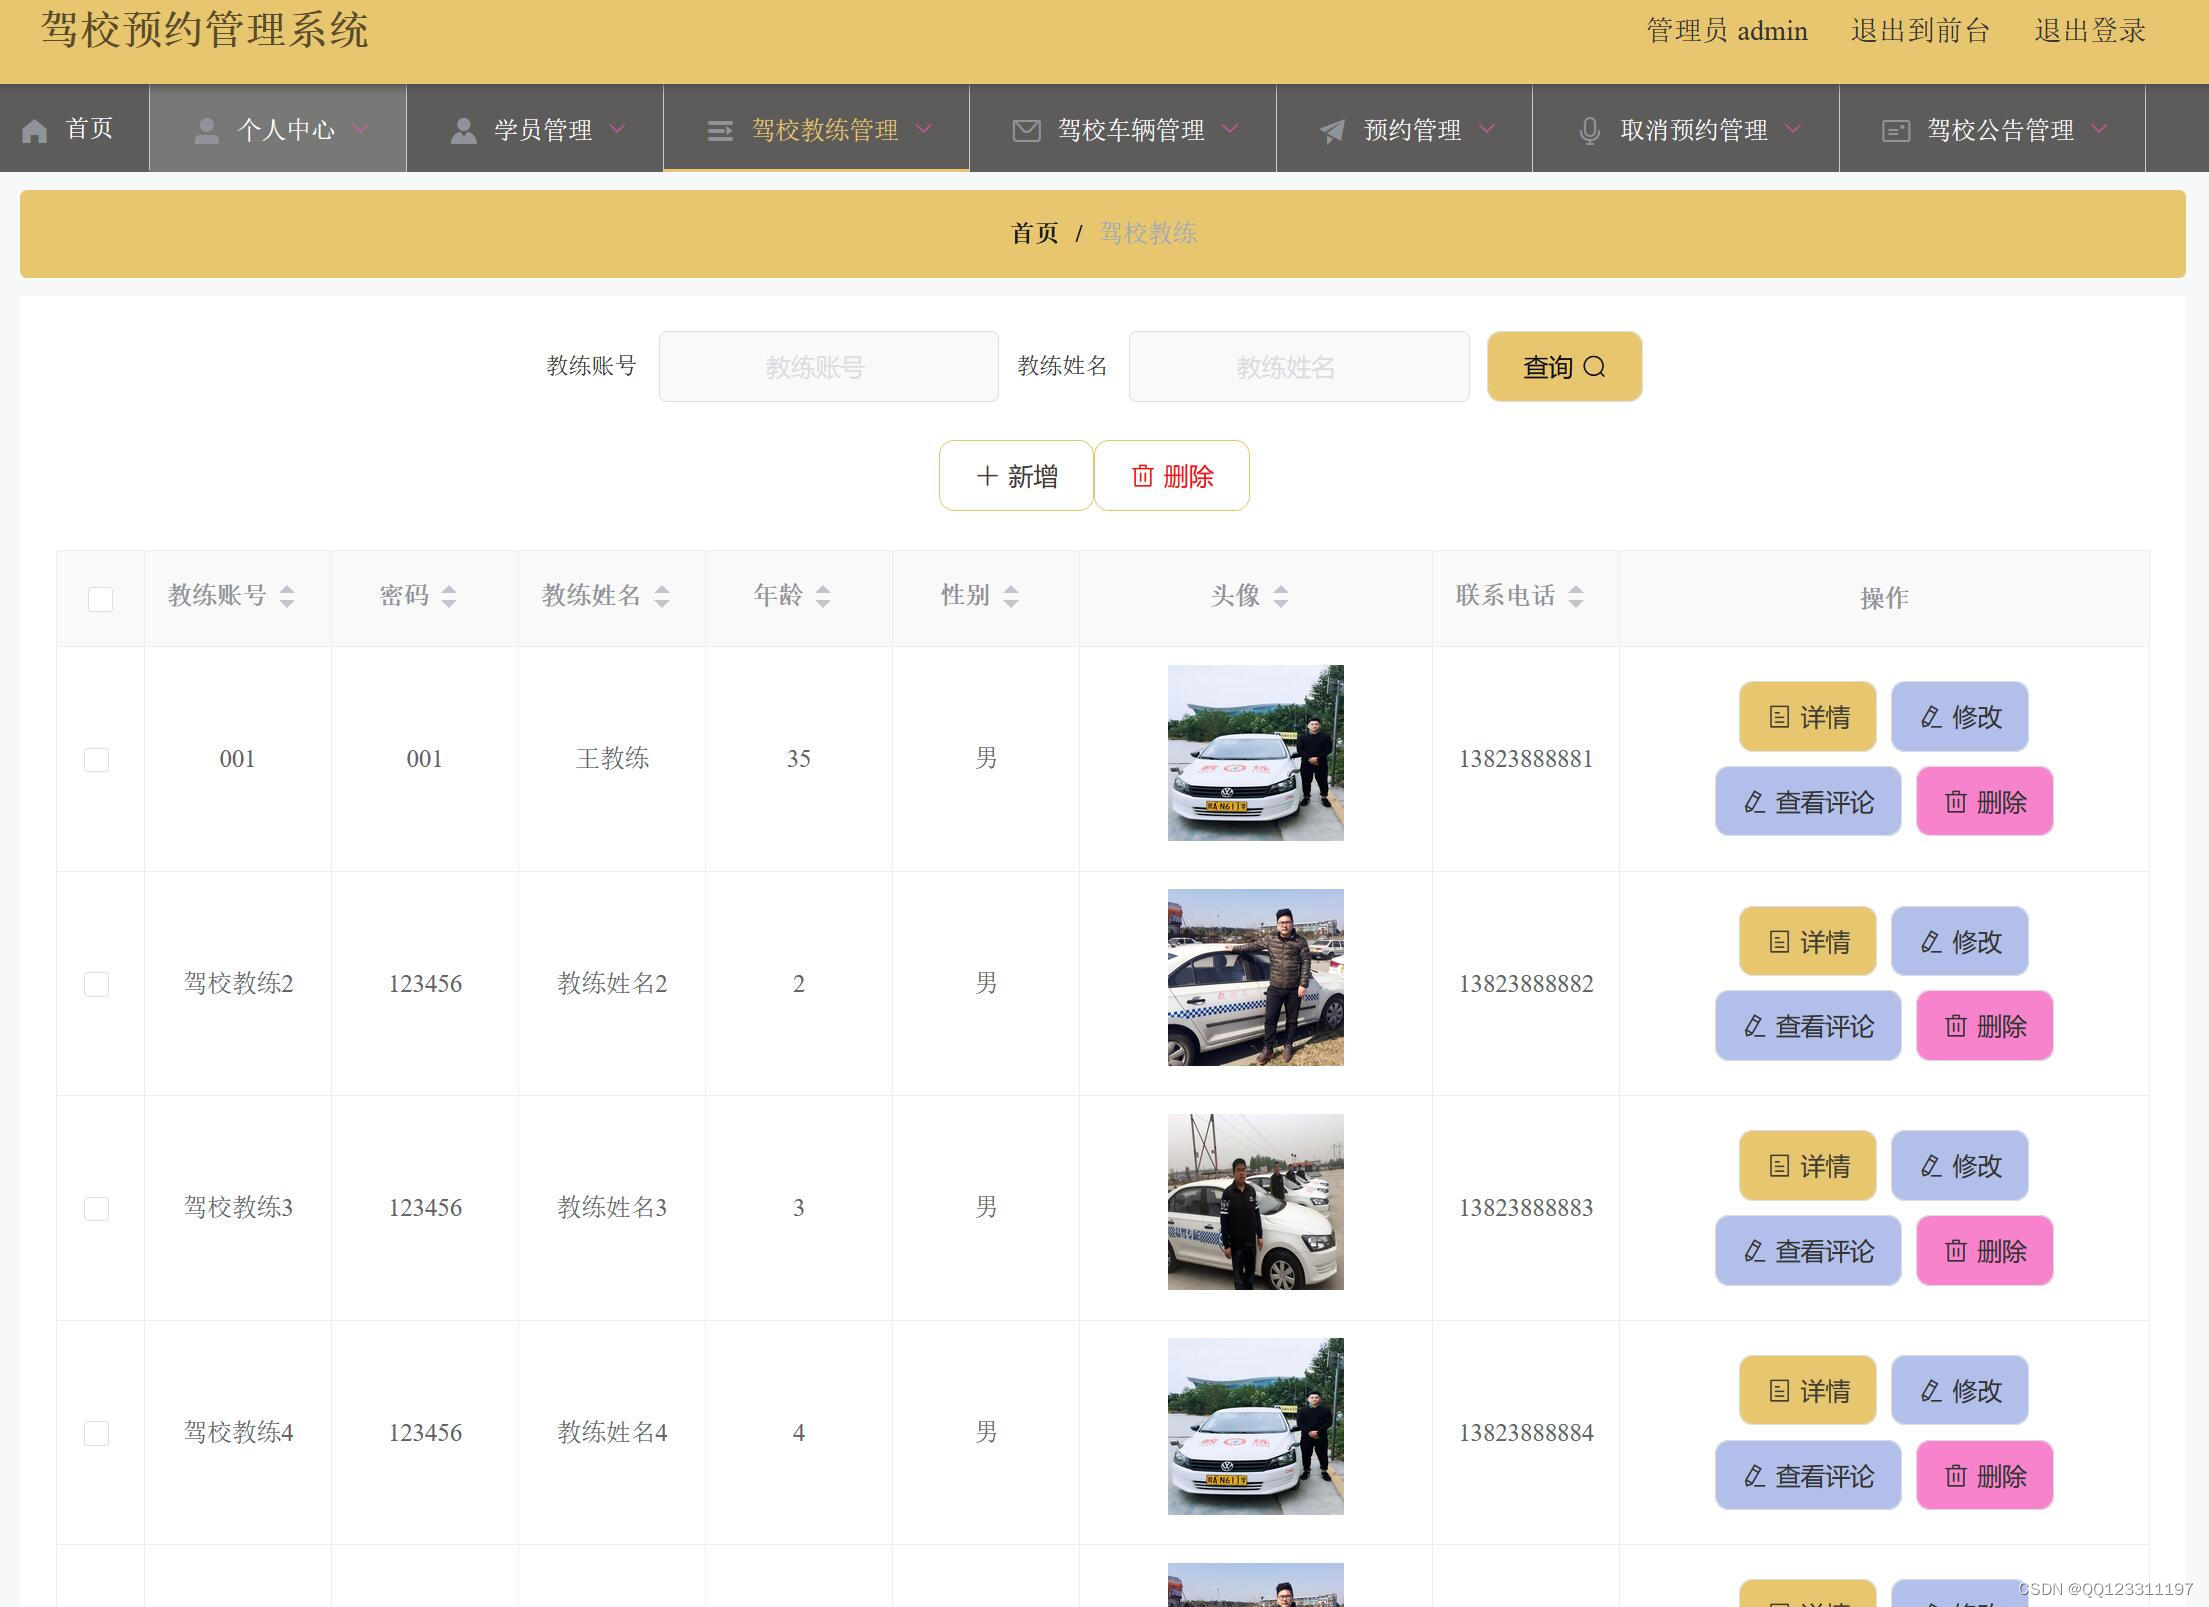Click the person icon beside 个人中心
The image size is (2209, 1607).
[x=206, y=131]
